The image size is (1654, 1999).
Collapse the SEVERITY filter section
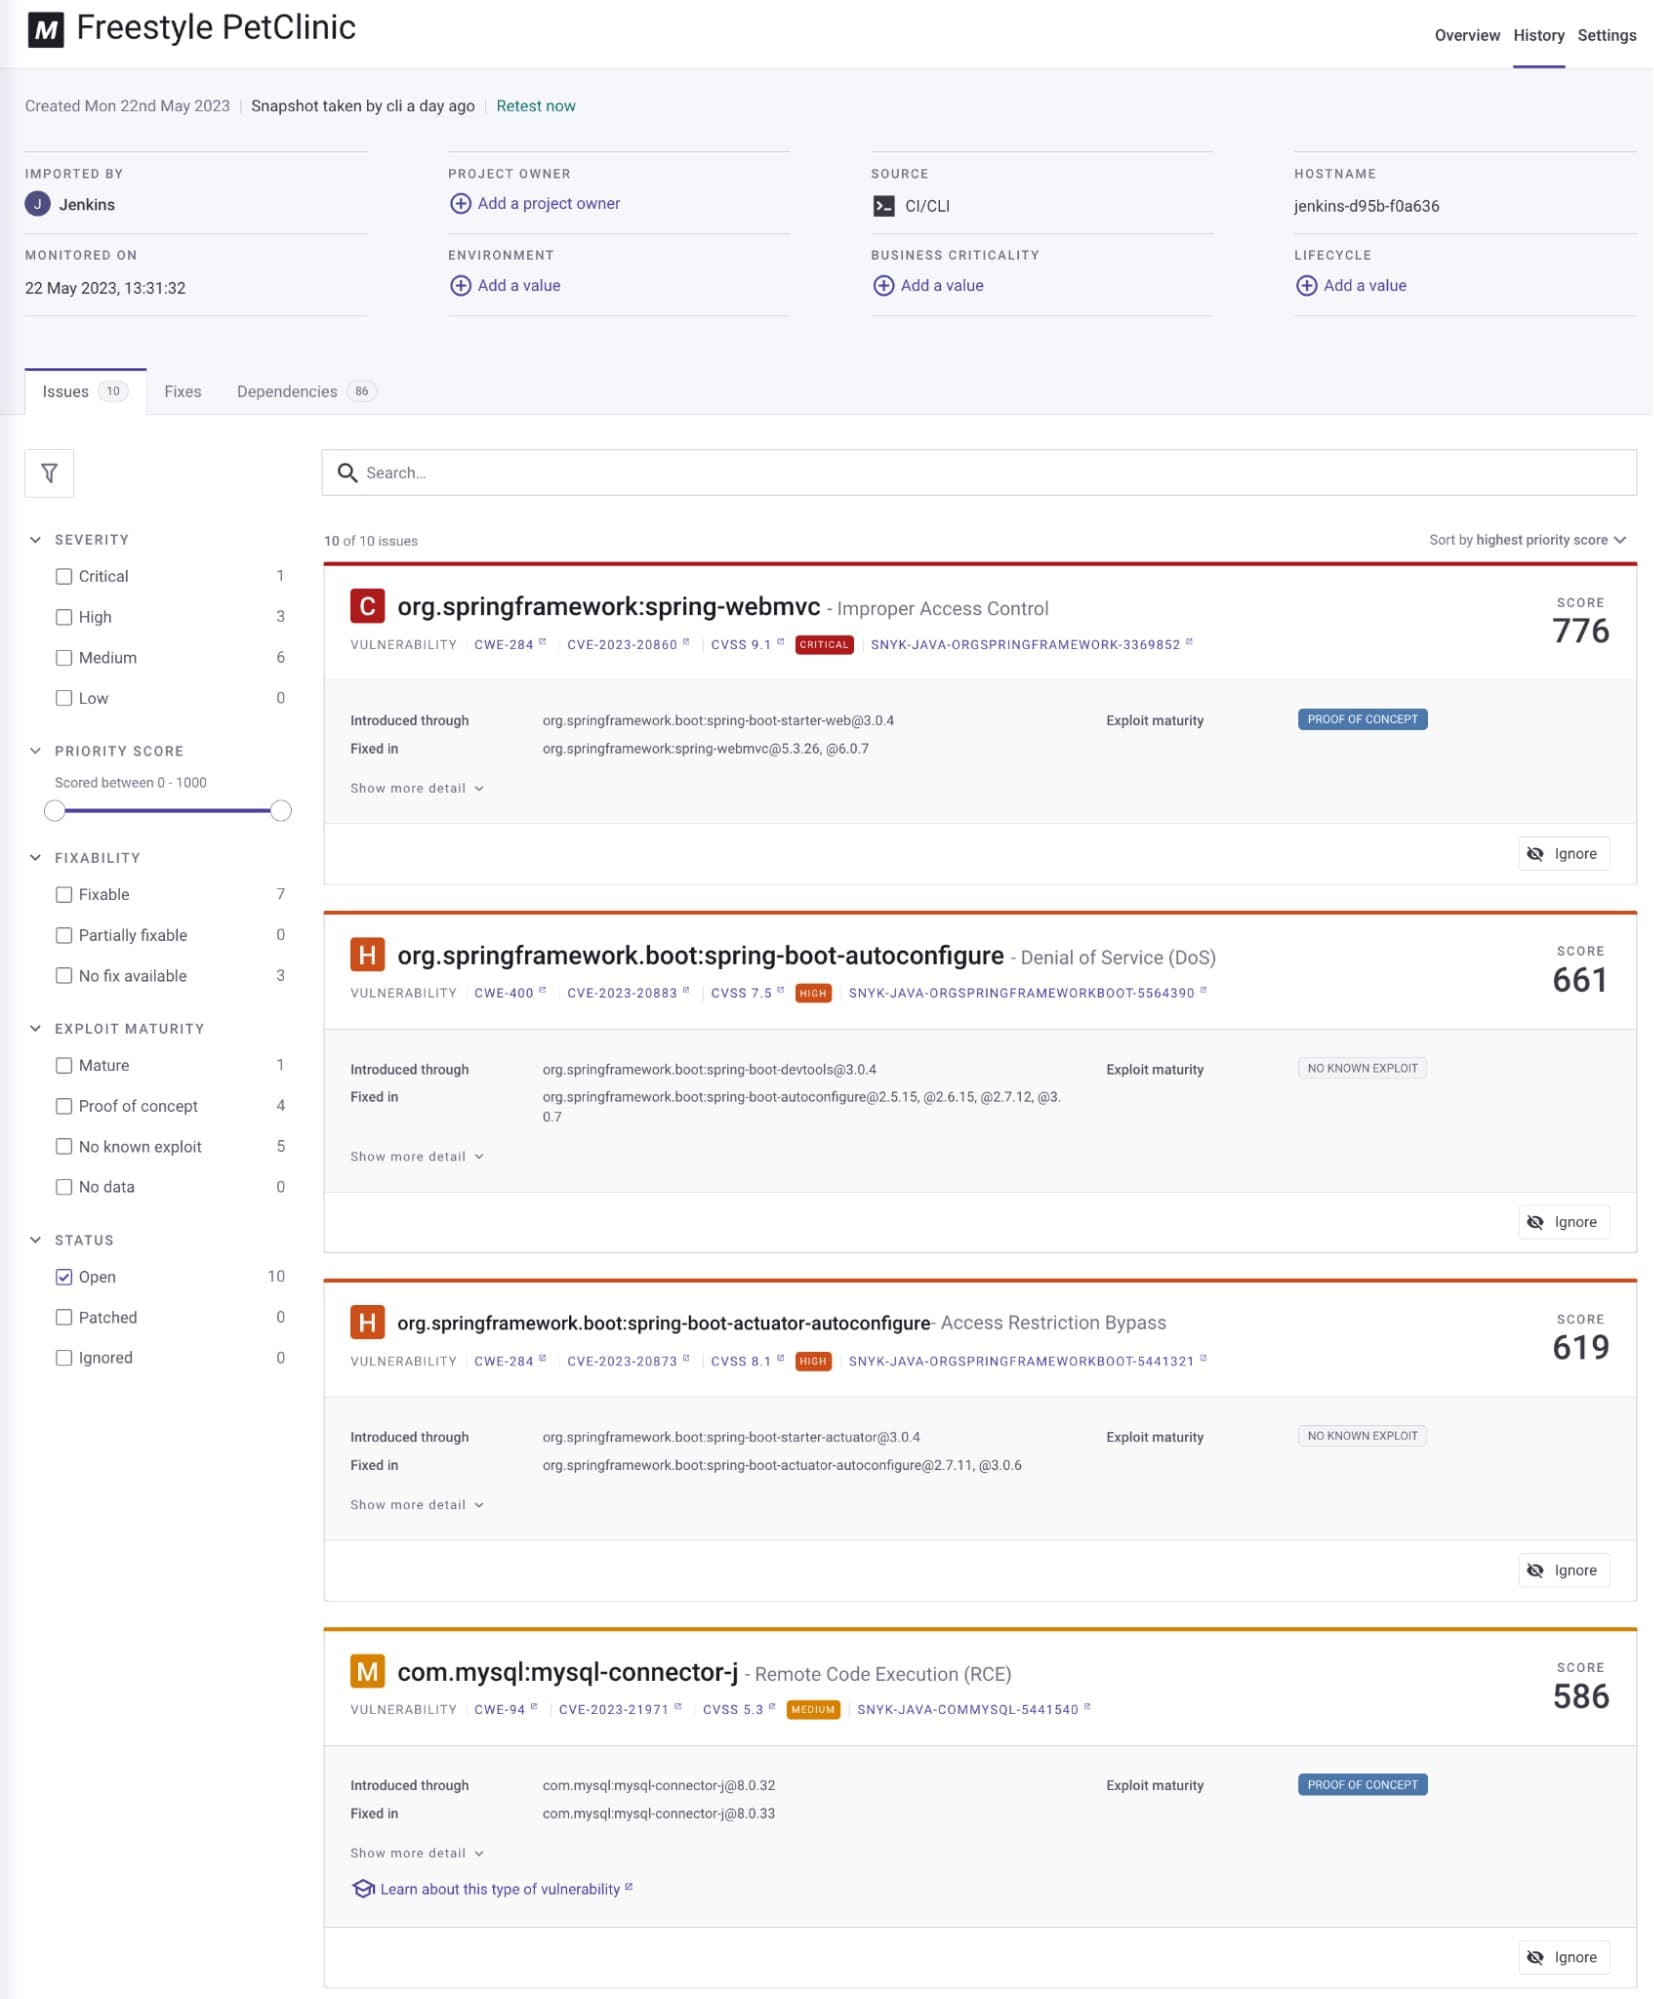click(x=35, y=538)
